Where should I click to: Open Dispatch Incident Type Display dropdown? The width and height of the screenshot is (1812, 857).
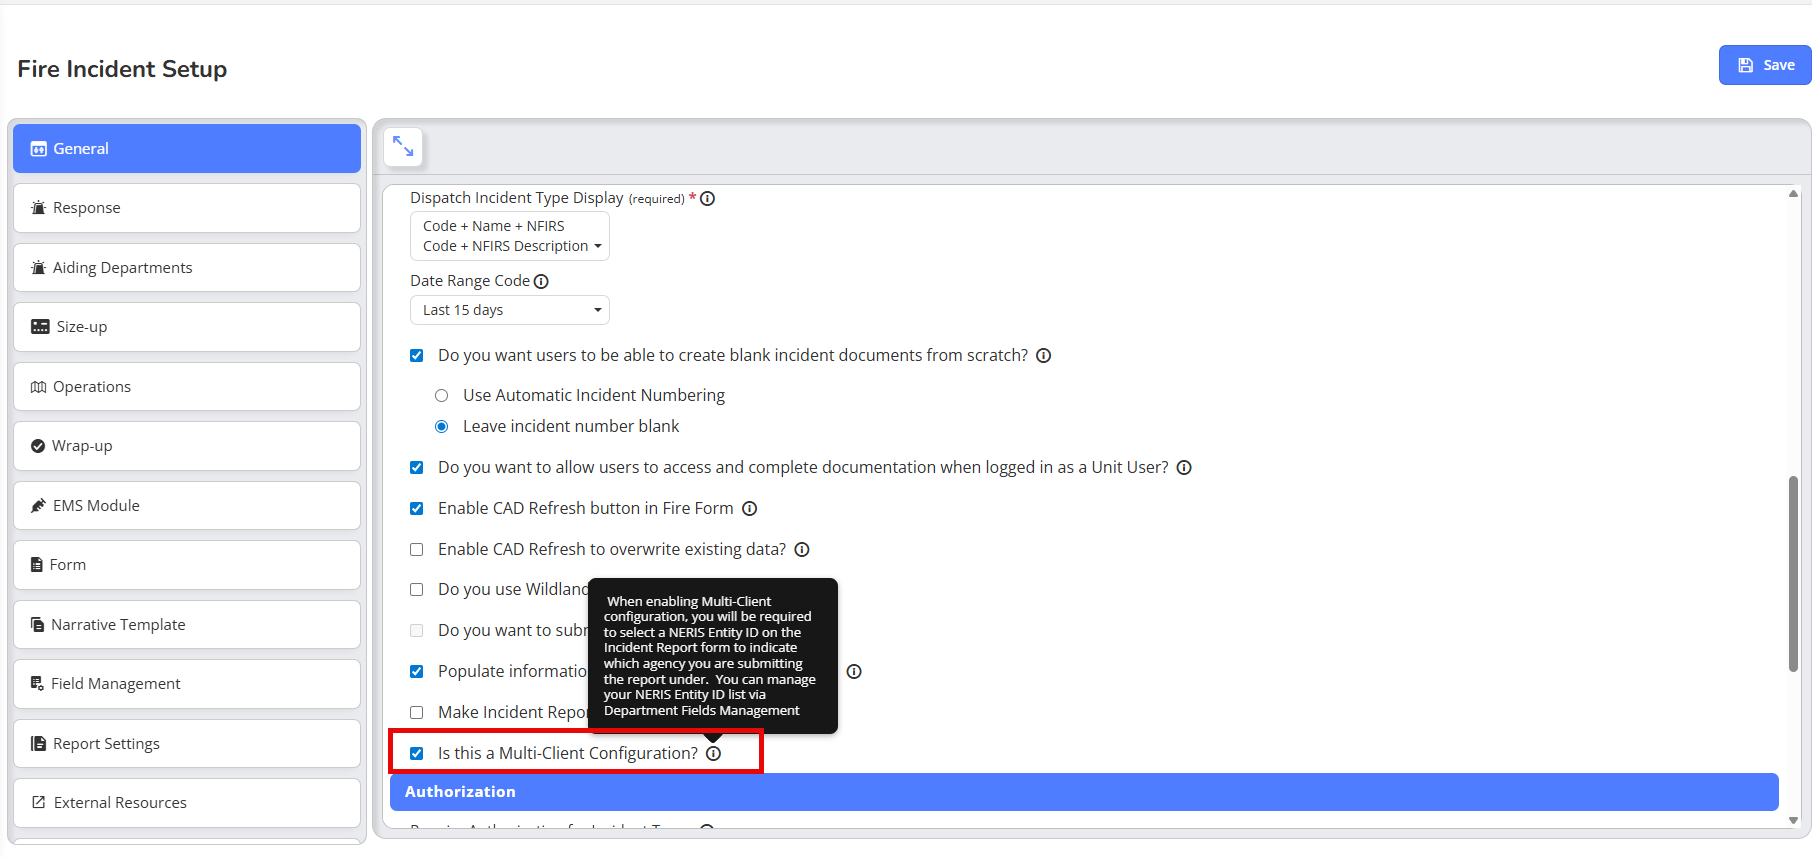click(510, 236)
